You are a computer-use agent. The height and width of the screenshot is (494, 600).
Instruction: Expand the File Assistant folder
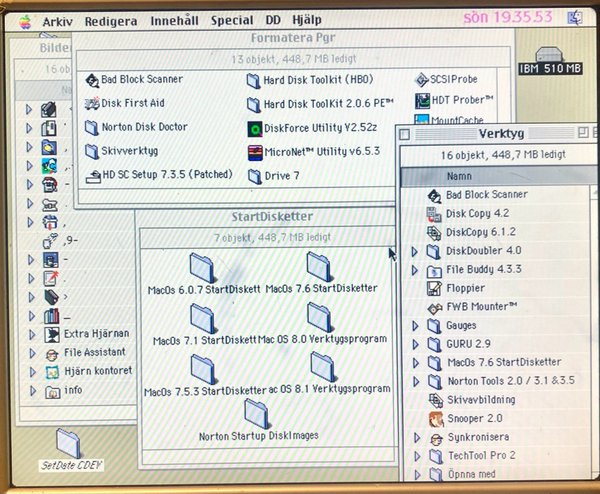pyautogui.click(x=33, y=353)
